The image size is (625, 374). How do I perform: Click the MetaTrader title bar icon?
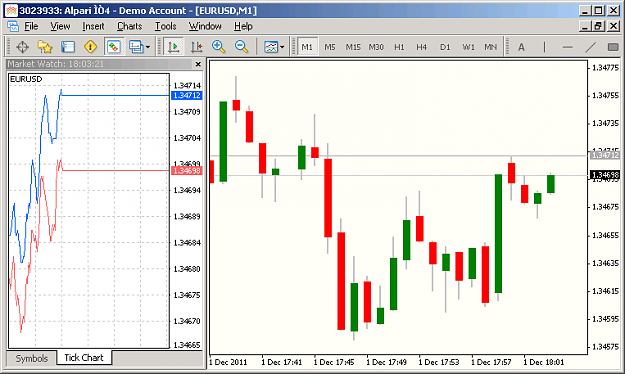[11, 10]
